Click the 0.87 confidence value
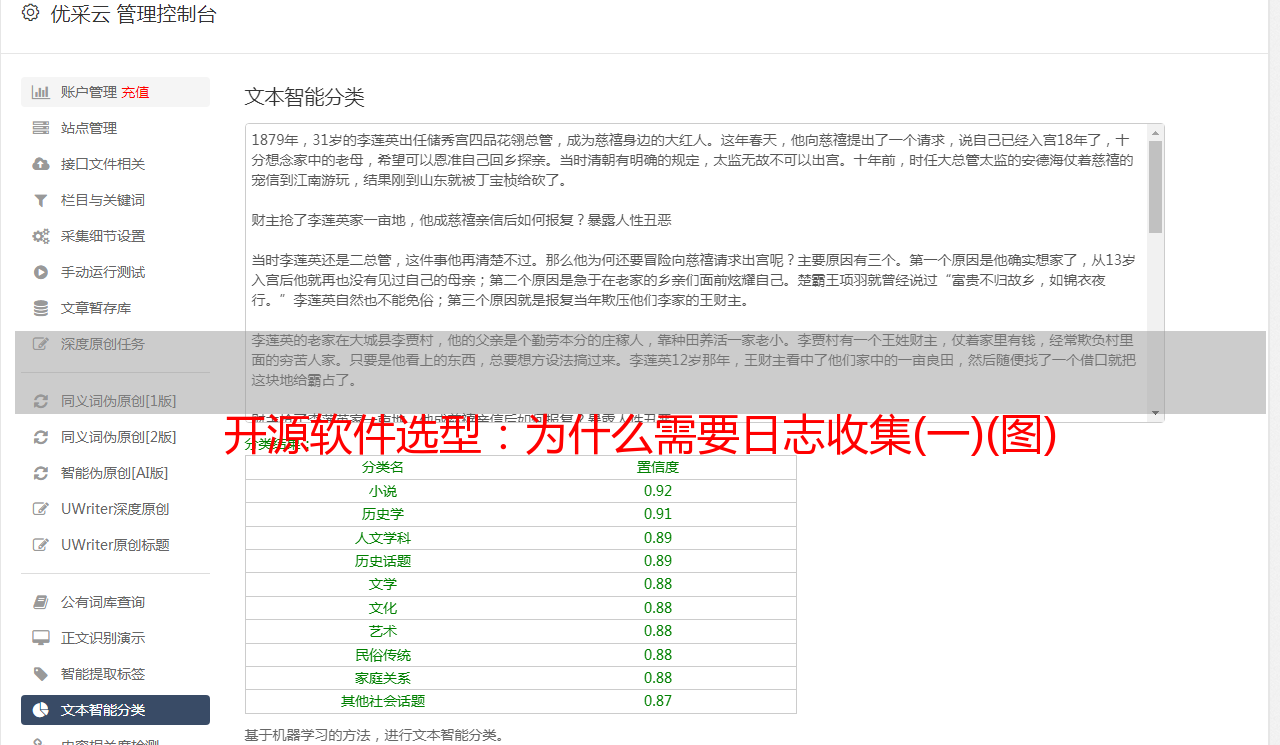This screenshot has height=745, width=1280. point(658,701)
